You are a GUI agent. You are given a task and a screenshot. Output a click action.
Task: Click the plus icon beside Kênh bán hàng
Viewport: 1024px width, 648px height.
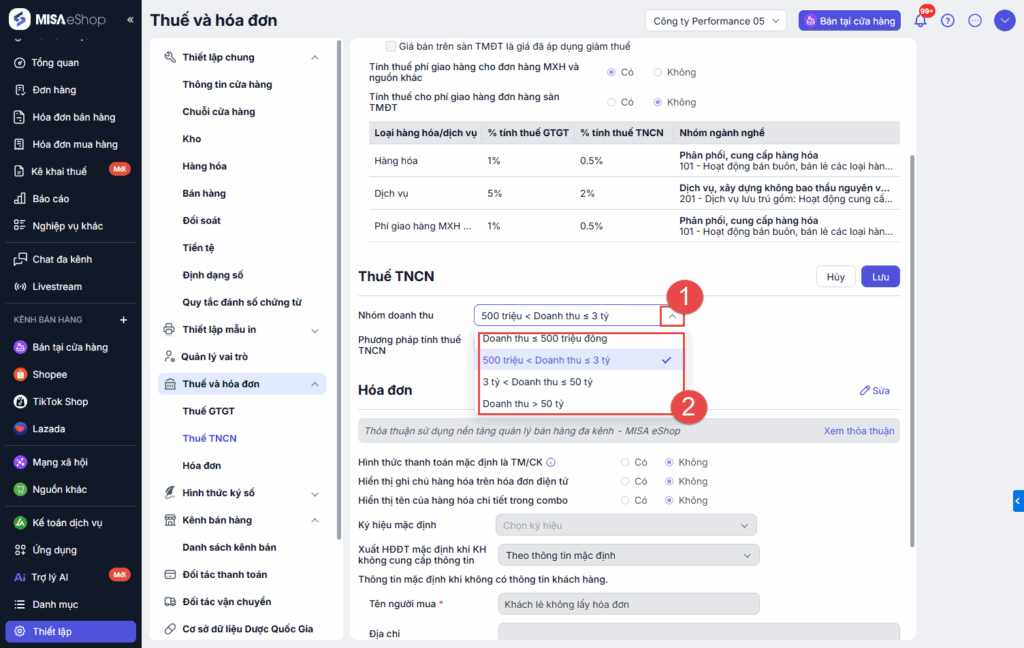pos(124,320)
